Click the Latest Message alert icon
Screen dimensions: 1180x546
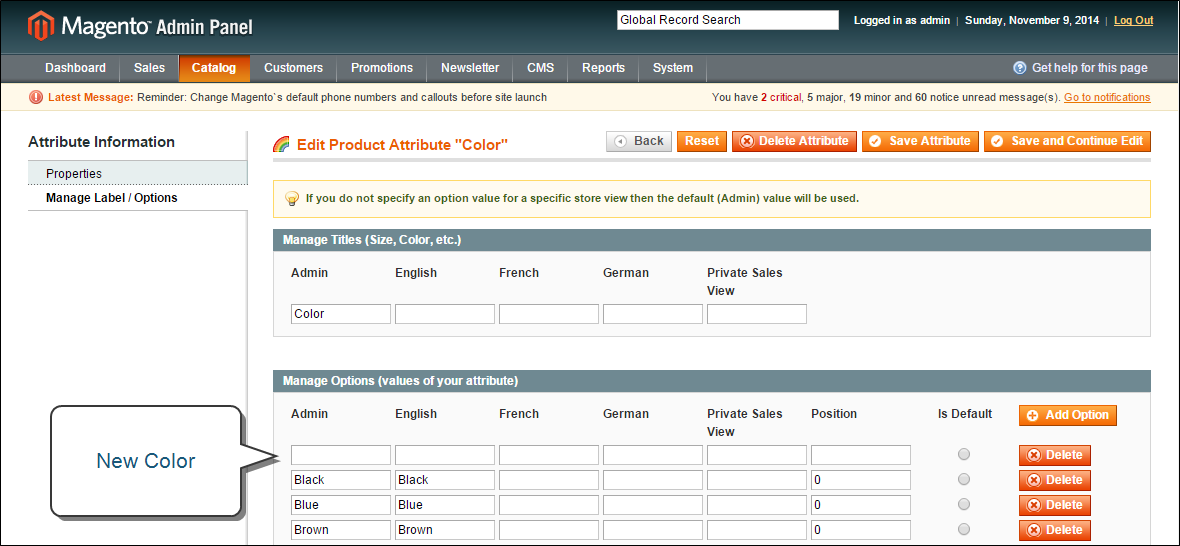[36, 97]
